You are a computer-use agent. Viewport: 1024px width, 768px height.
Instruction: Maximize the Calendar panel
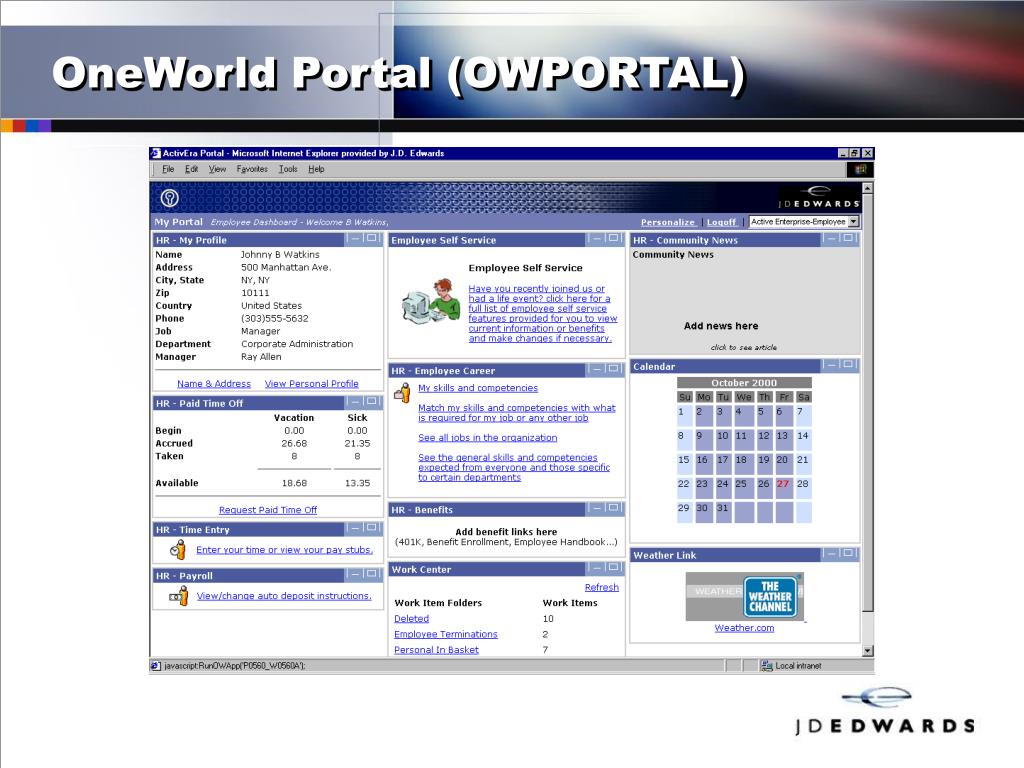848,364
